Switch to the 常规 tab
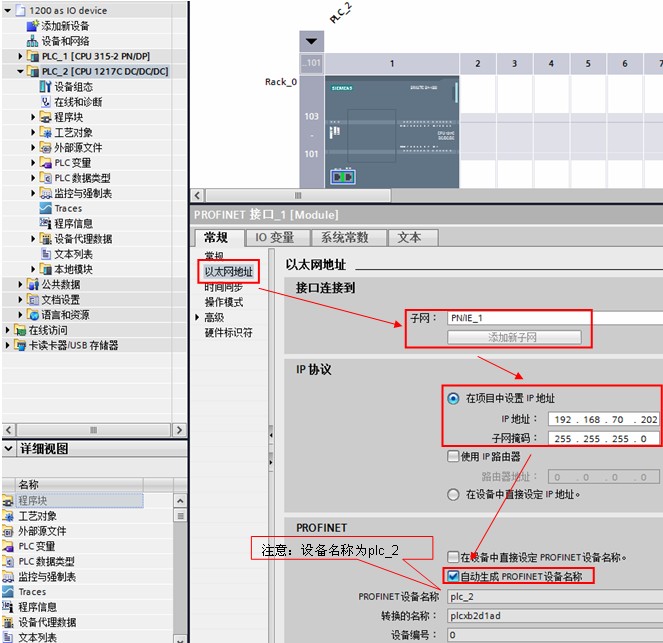This screenshot has width=663, height=643. tap(219, 238)
